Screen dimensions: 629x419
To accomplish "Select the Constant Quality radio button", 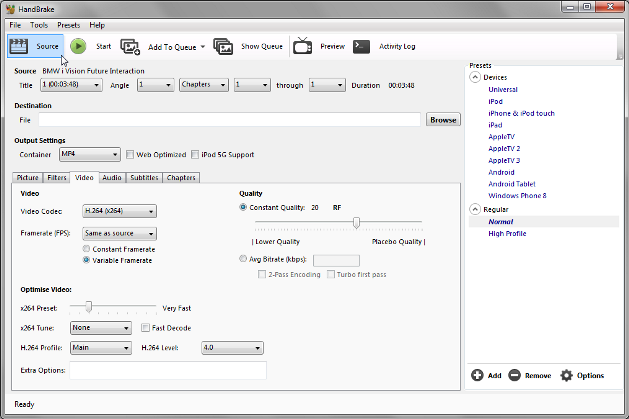I will click(243, 207).
